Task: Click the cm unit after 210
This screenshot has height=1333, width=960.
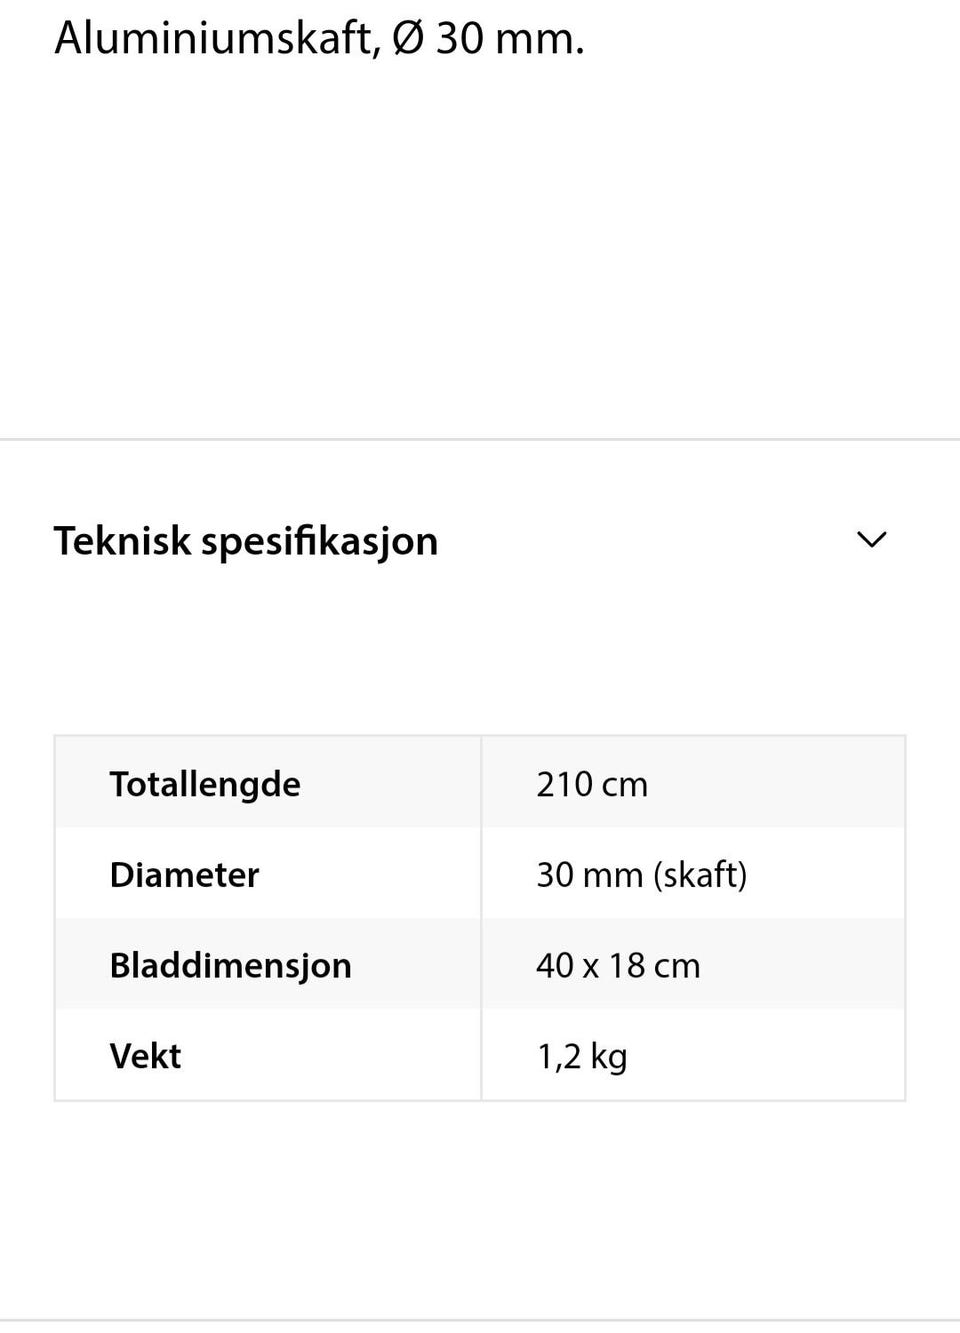Action: click(x=625, y=786)
